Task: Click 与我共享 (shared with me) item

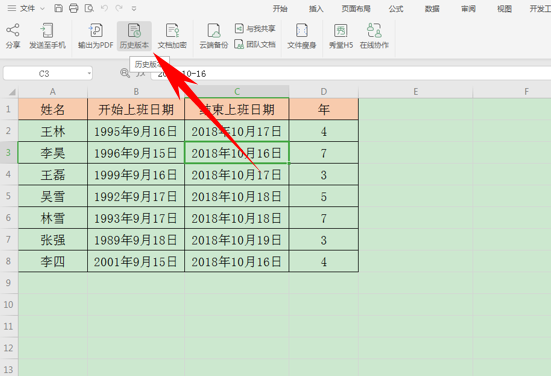Action: (255, 28)
